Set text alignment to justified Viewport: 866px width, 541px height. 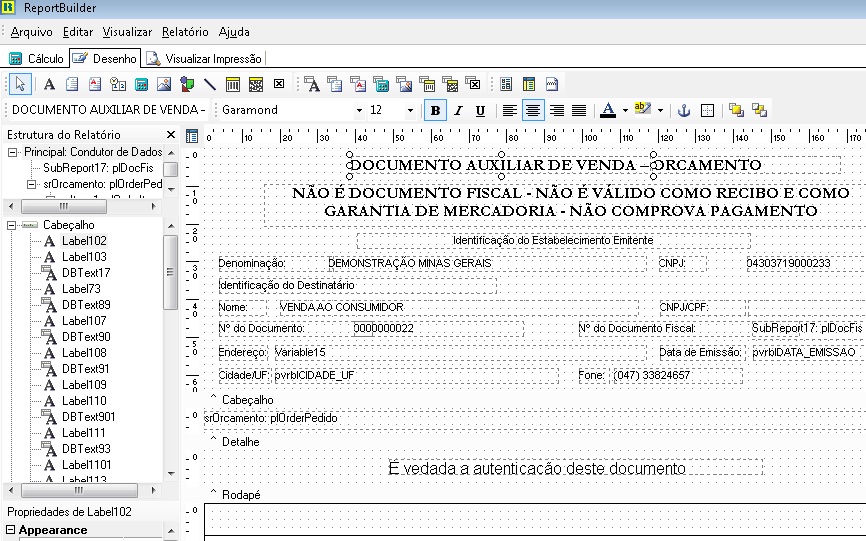(x=579, y=110)
